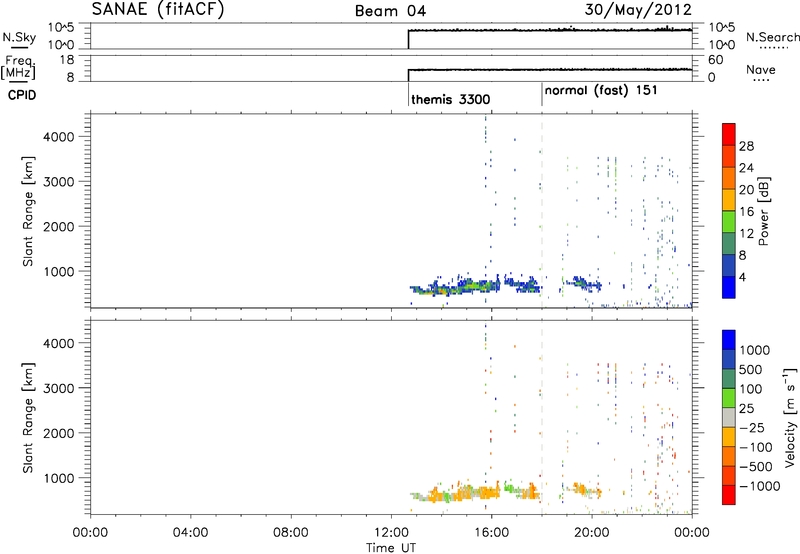This screenshot has width=800, height=554.
Task: Click the 20:00 time tick label
Action: 591,533
